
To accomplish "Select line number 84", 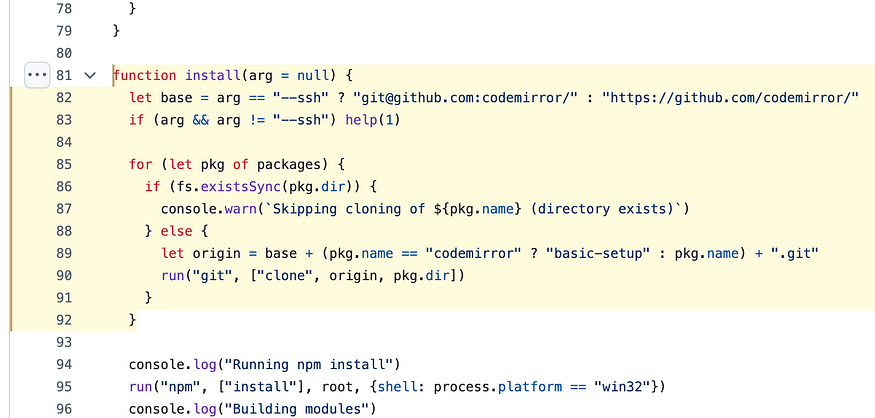I will click(x=64, y=142).
